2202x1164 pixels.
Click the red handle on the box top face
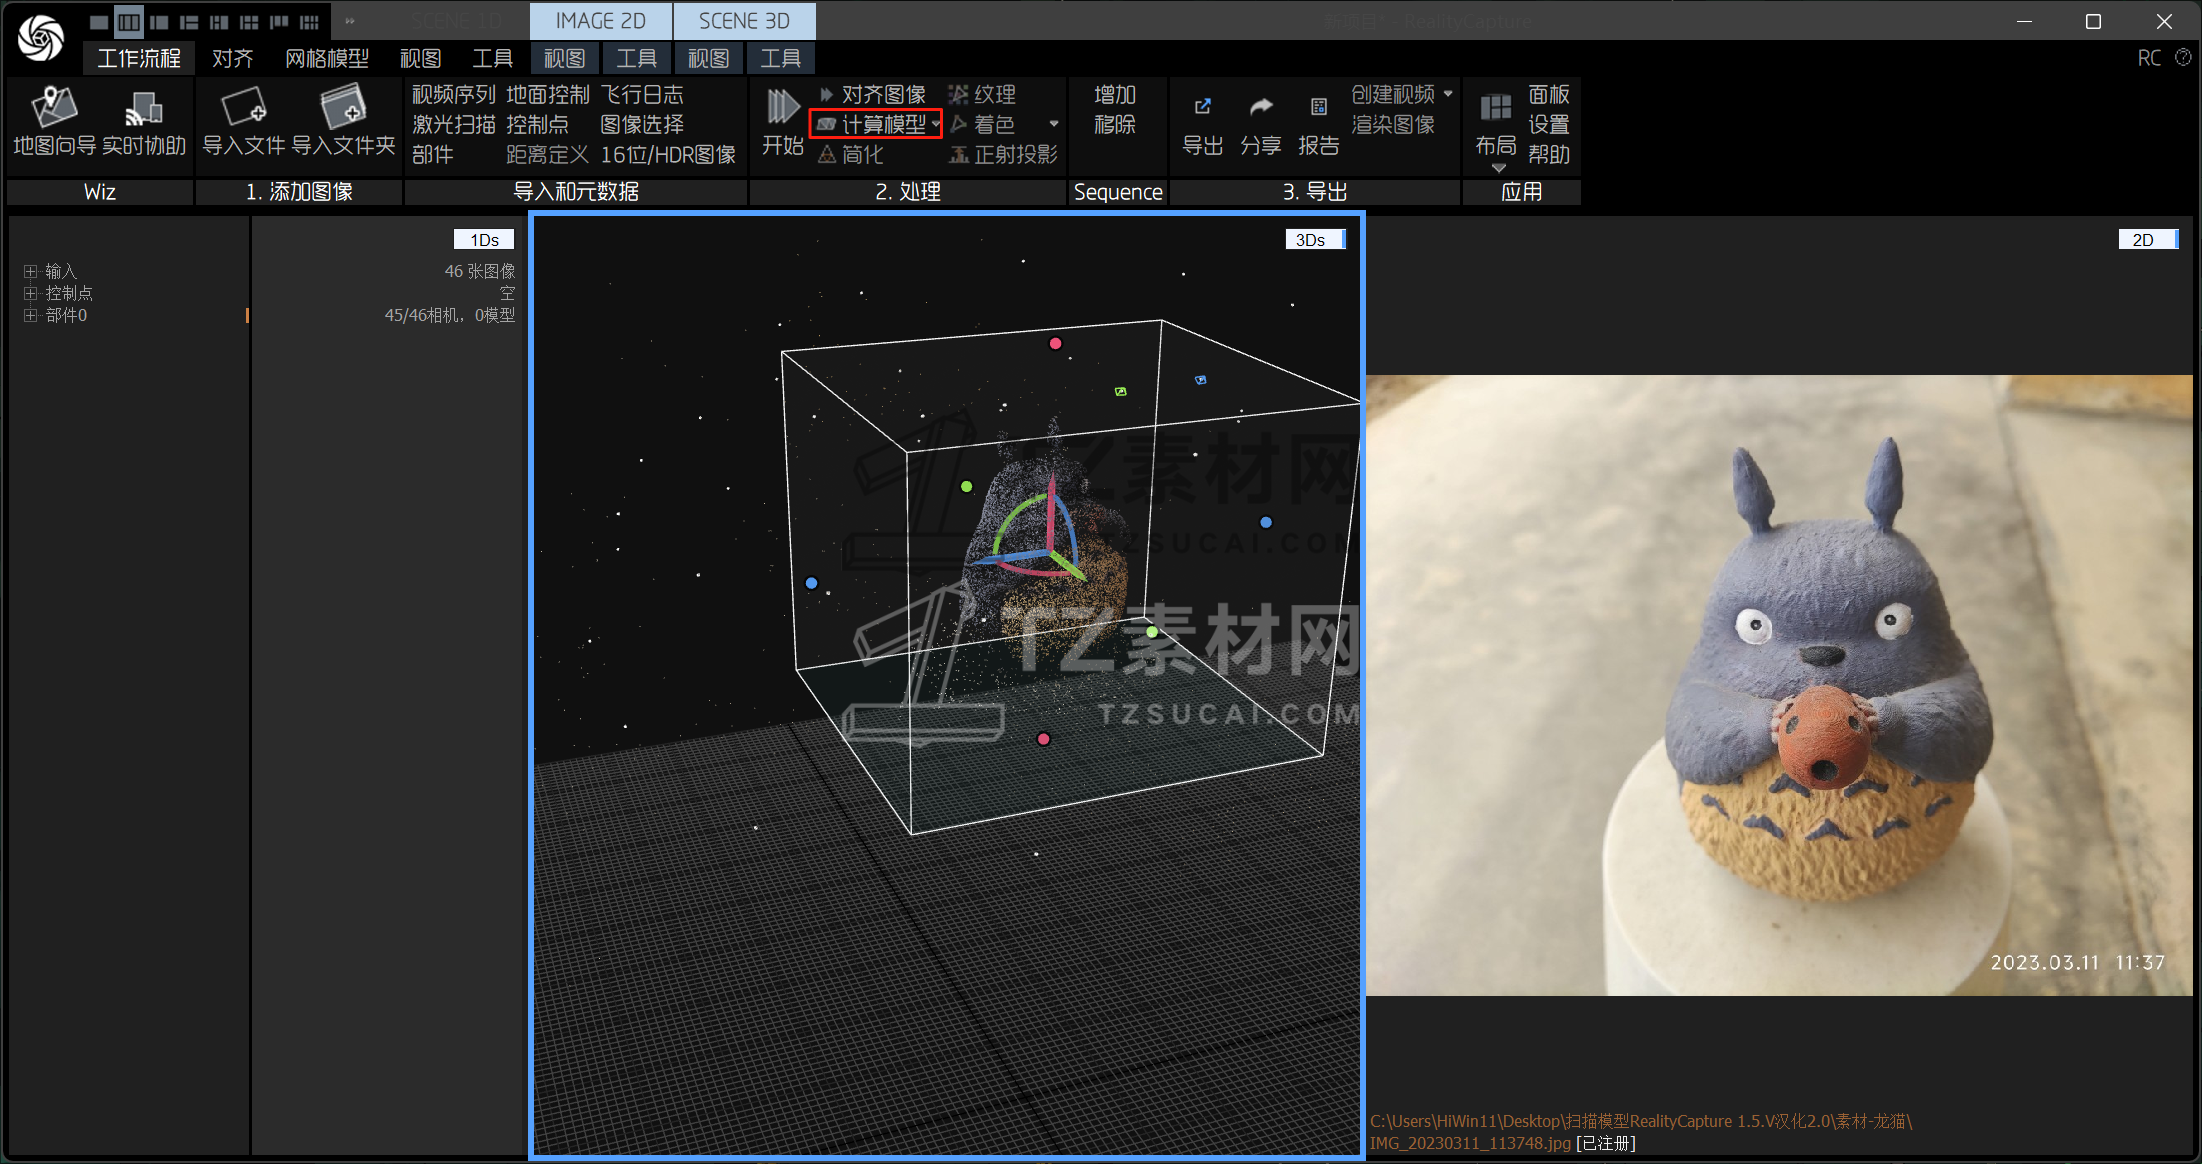pyautogui.click(x=1055, y=343)
